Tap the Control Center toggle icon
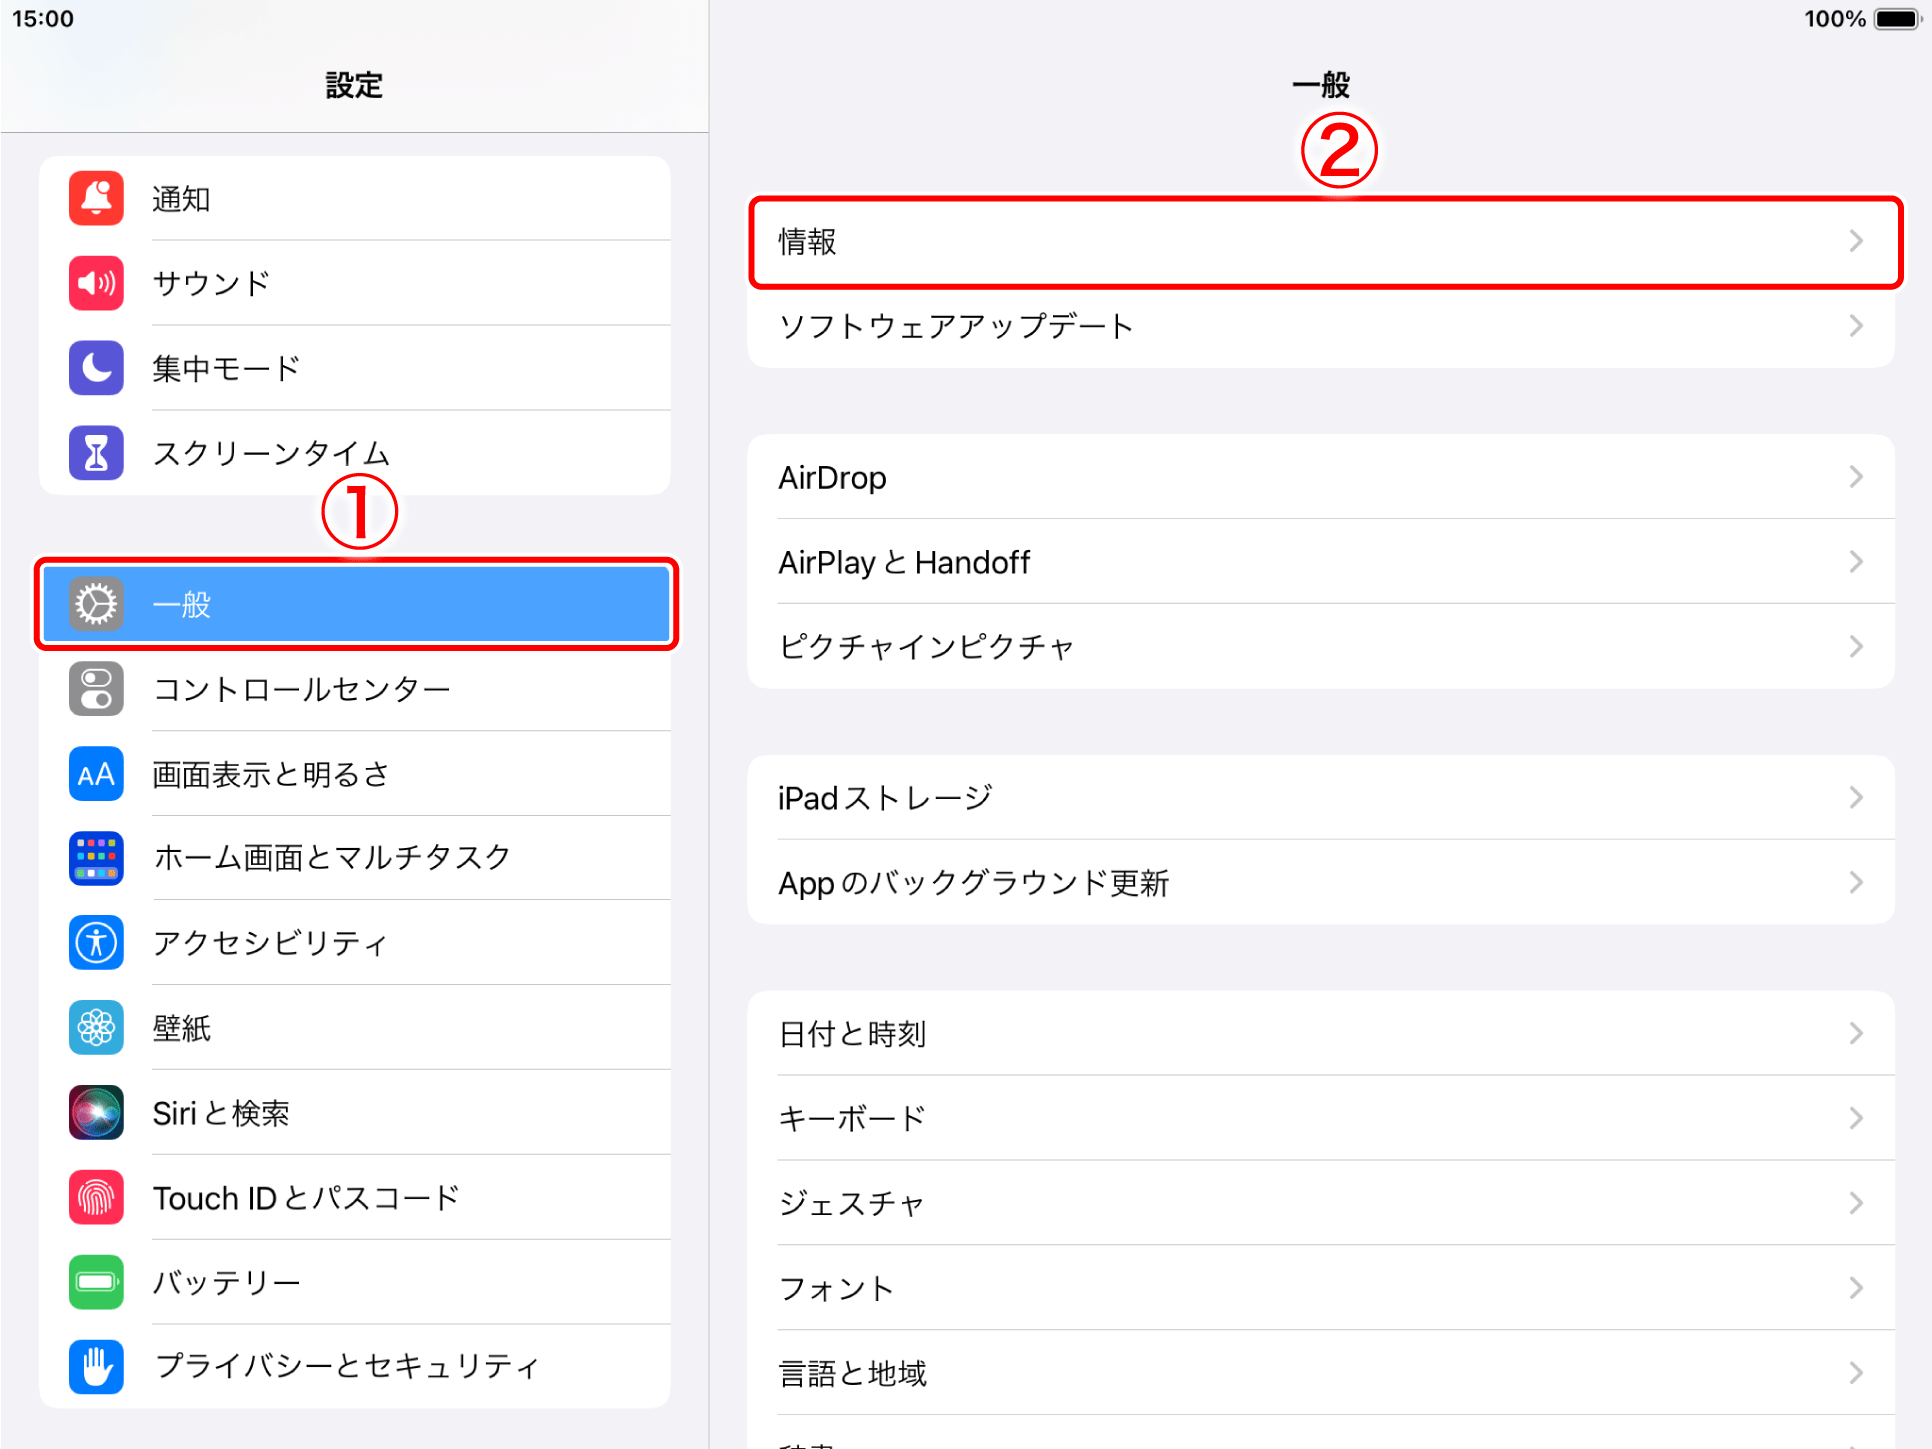Screen dimensions: 1932x1449 [96, 689]
